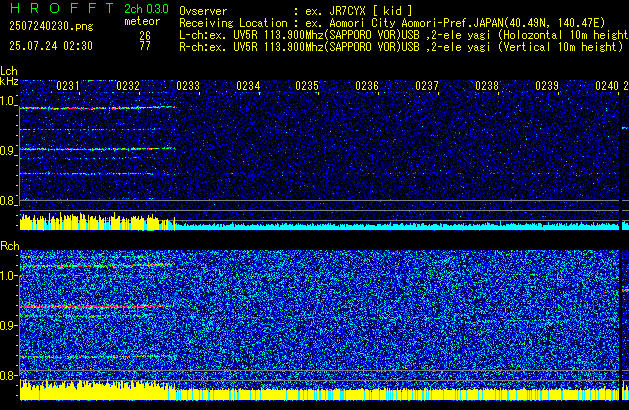Click meteor count value 77

pyautogui.click(x=145, y=46)
